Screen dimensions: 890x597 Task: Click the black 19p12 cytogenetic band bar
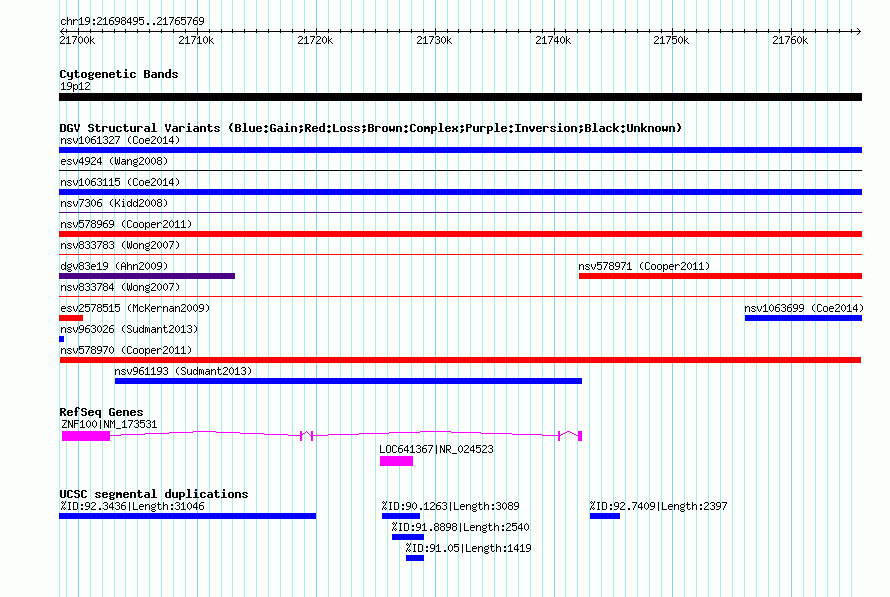[460, 97]
